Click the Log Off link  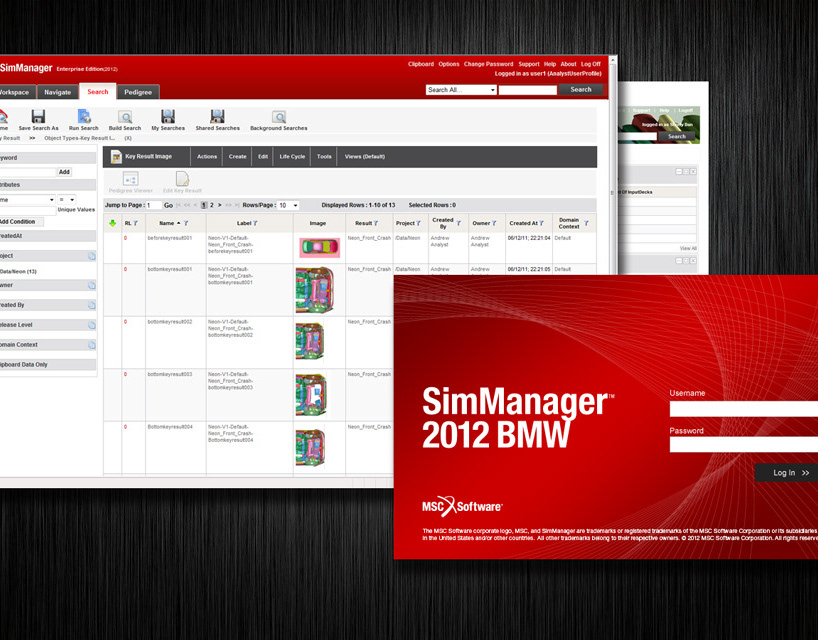click(x=591, y=64)
